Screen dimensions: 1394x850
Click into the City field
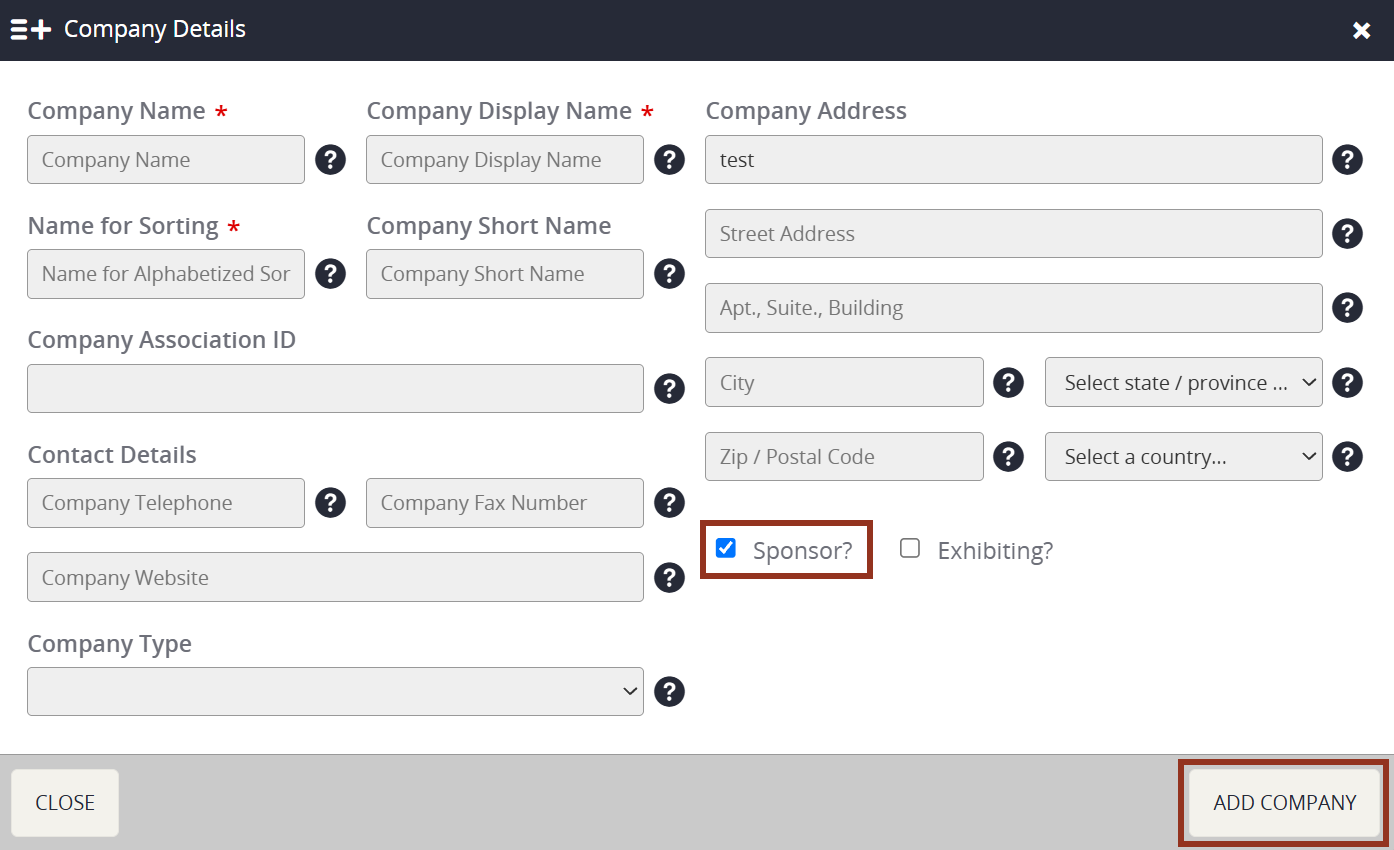coord(844,382)
